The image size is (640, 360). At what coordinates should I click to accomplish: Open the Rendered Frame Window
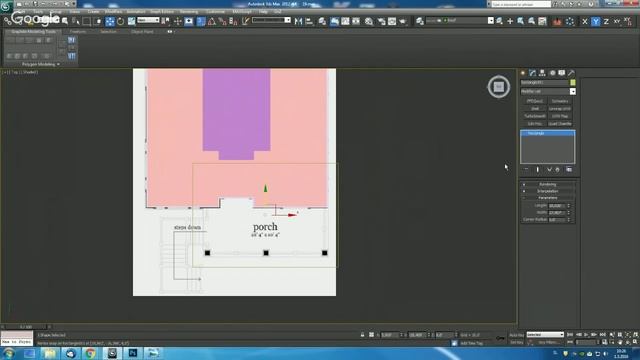(x=392, y=21)
